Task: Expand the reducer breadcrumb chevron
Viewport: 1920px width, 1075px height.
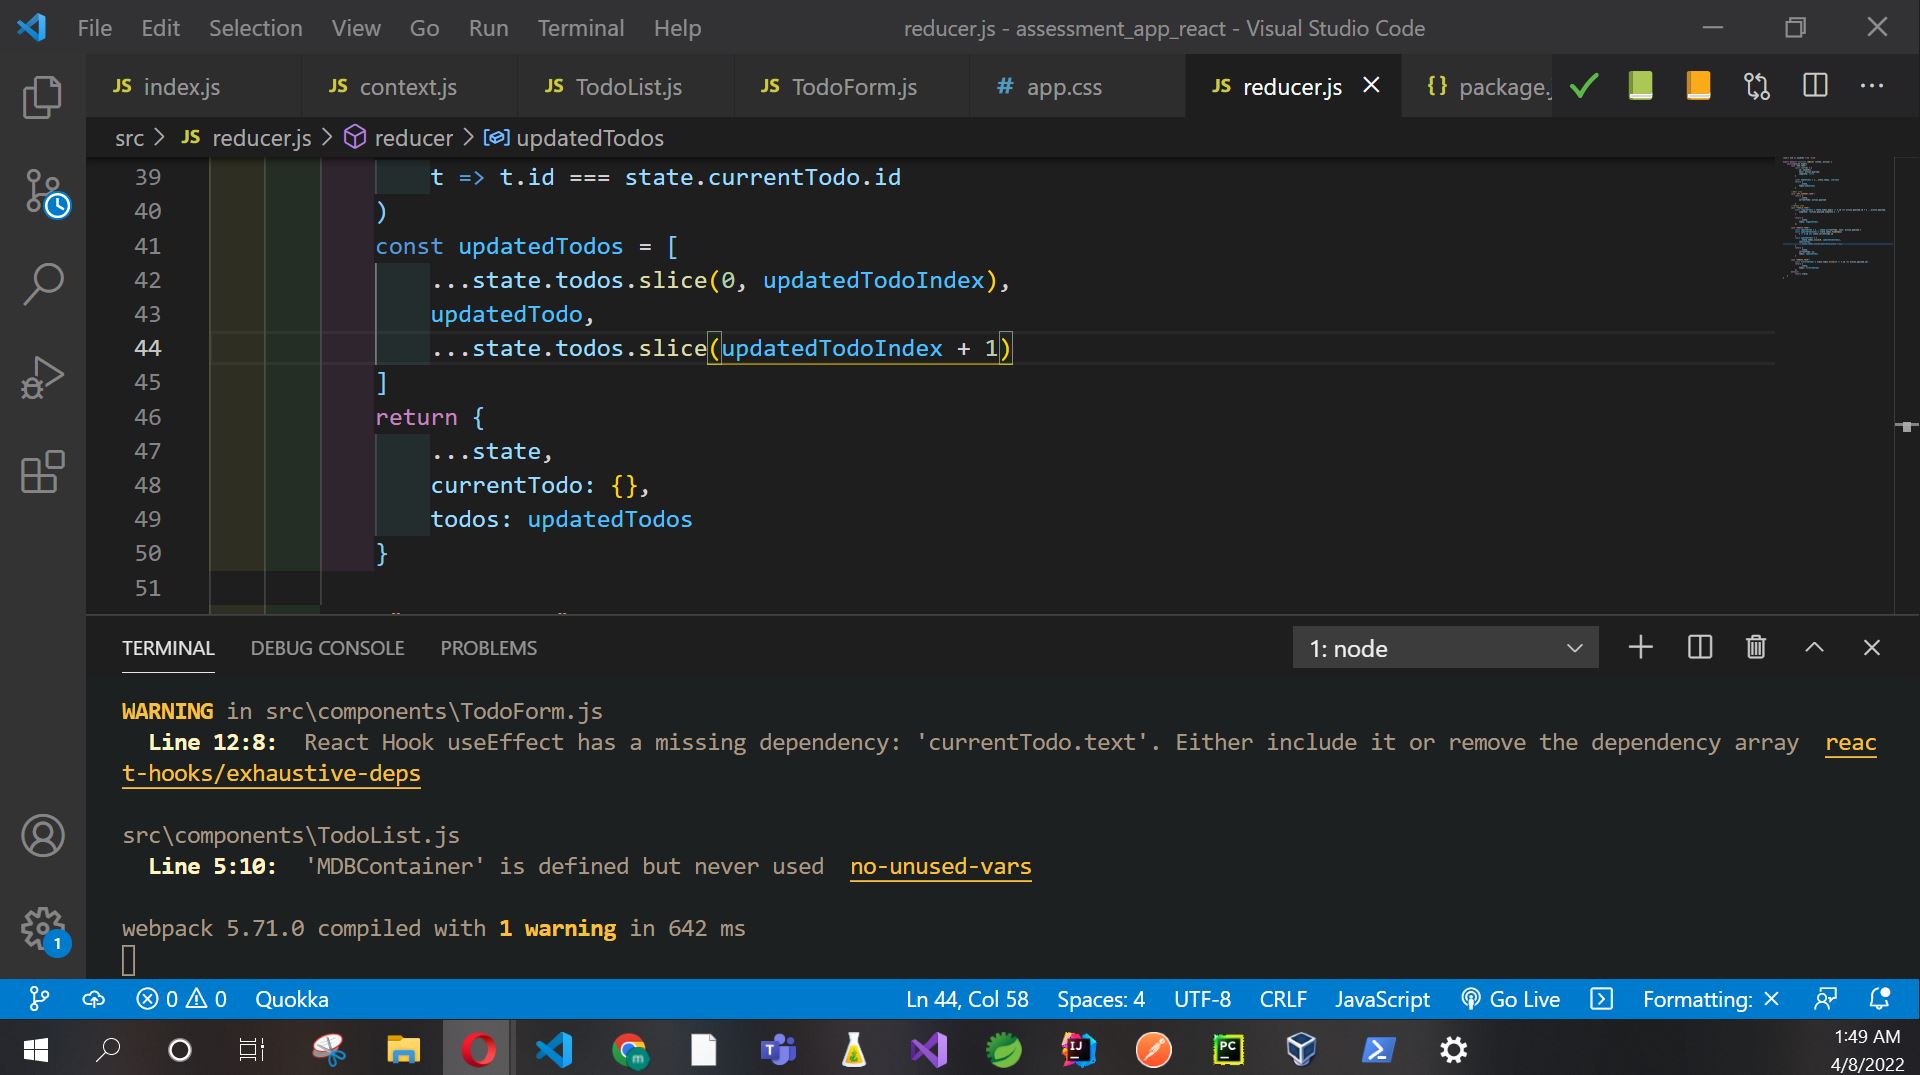Action: (467, 138)
